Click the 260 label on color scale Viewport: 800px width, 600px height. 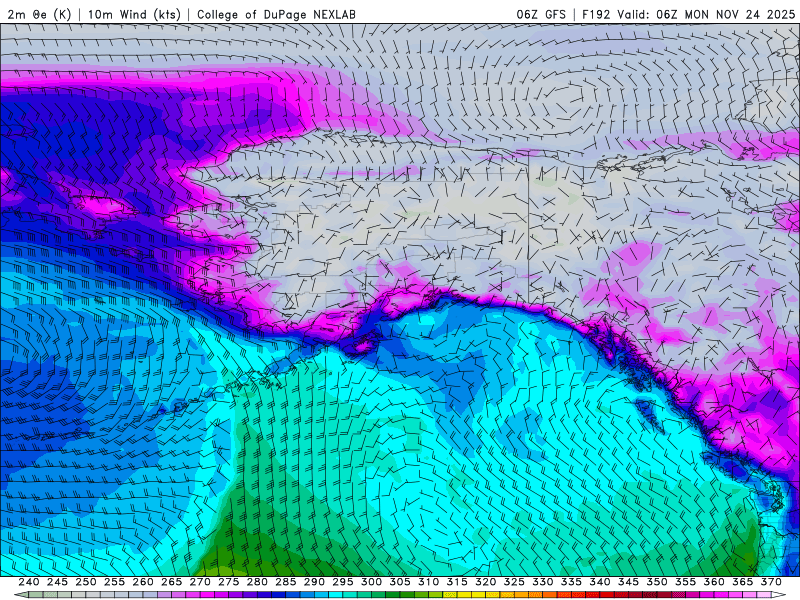(143, 582)
